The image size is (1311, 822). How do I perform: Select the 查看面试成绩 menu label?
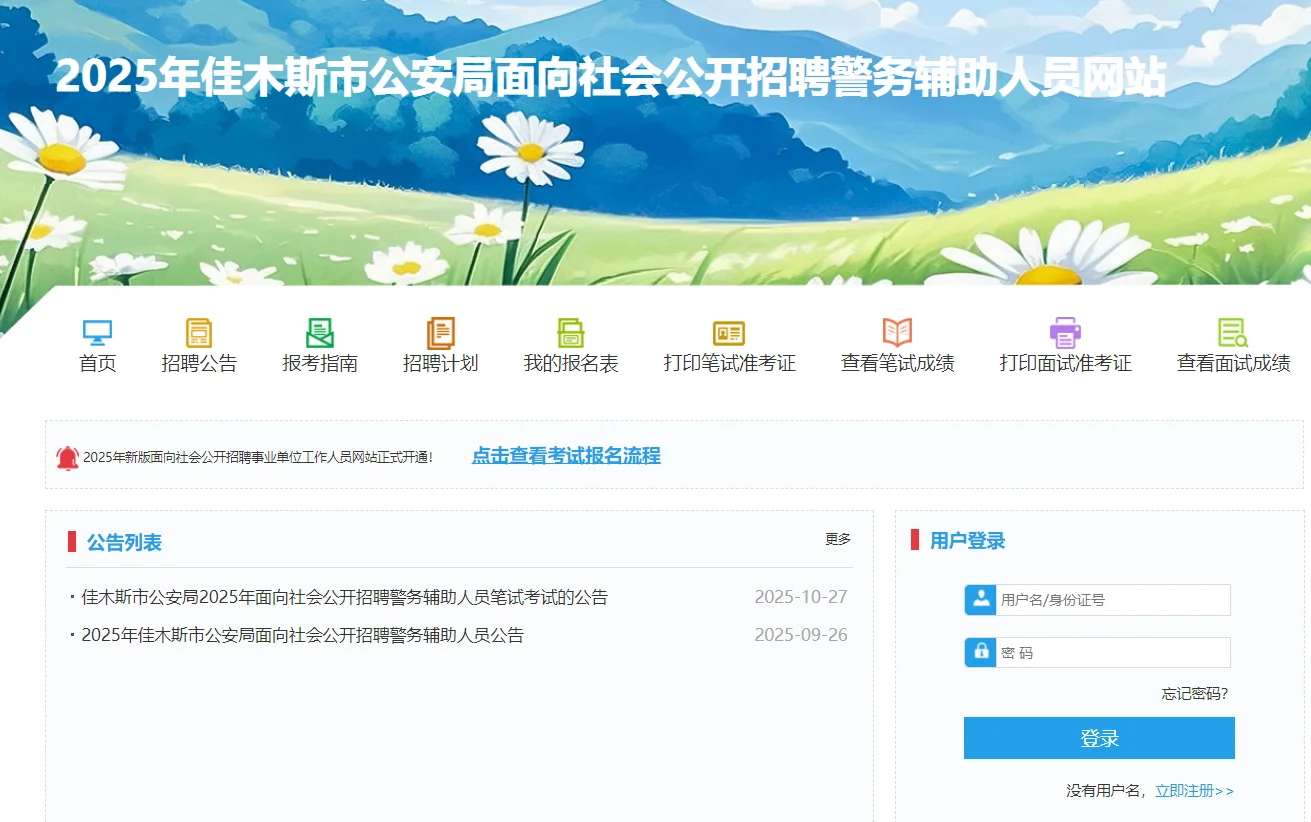[x=1233, y=363]
